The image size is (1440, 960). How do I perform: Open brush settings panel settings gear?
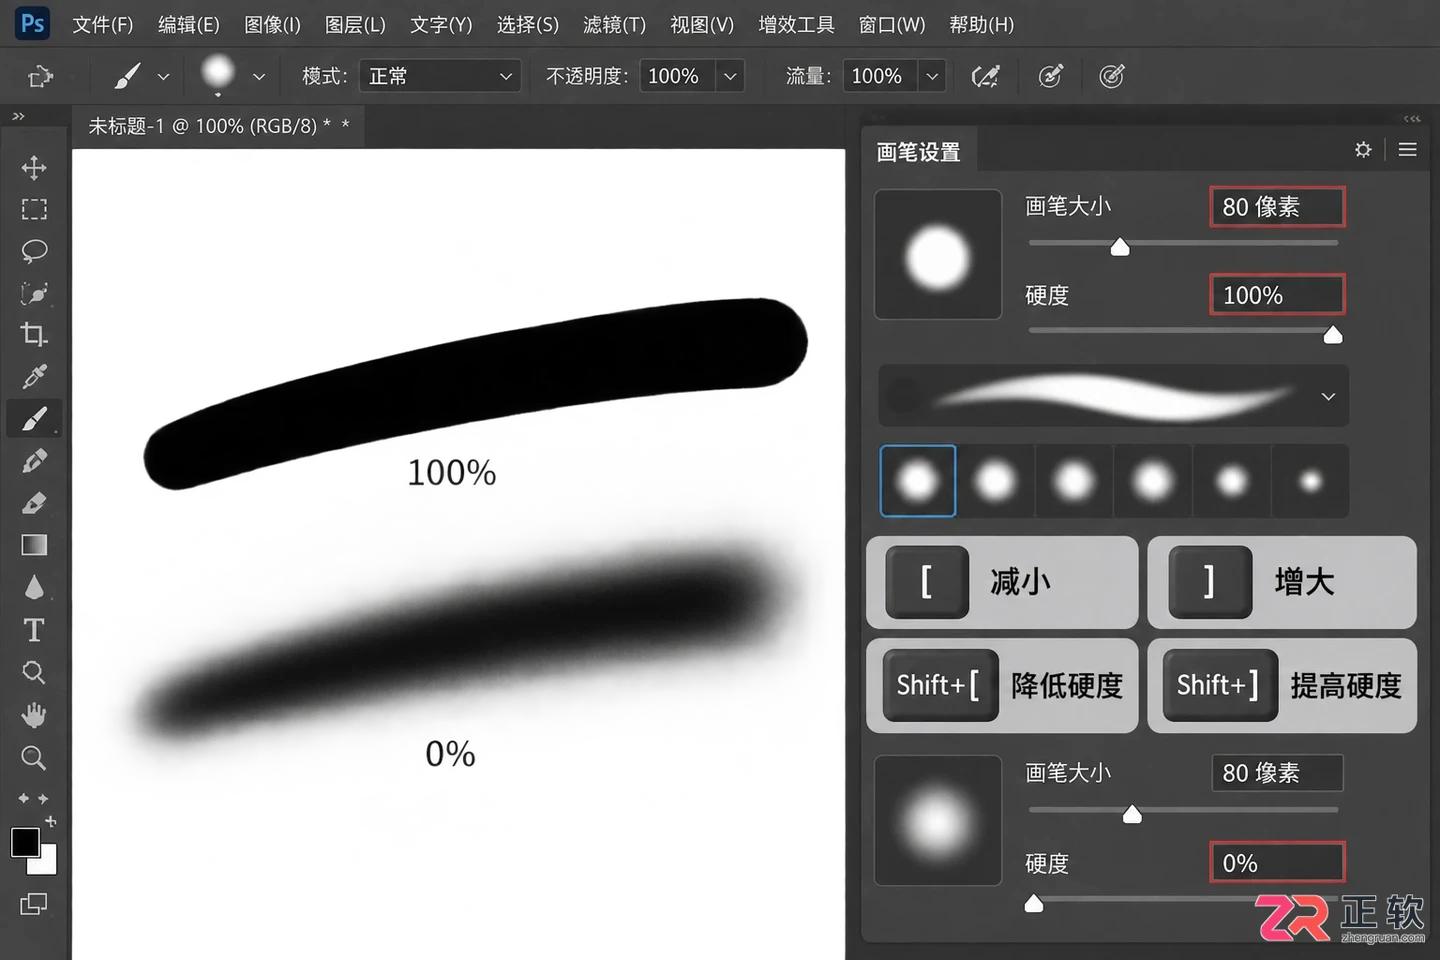click(x=1363, y=149)
